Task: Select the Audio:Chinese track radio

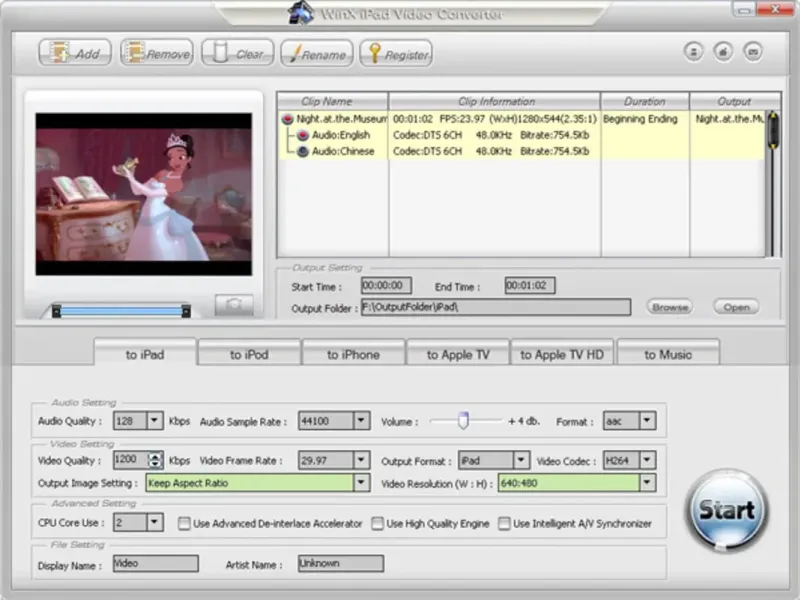Action: pos(303,152)
